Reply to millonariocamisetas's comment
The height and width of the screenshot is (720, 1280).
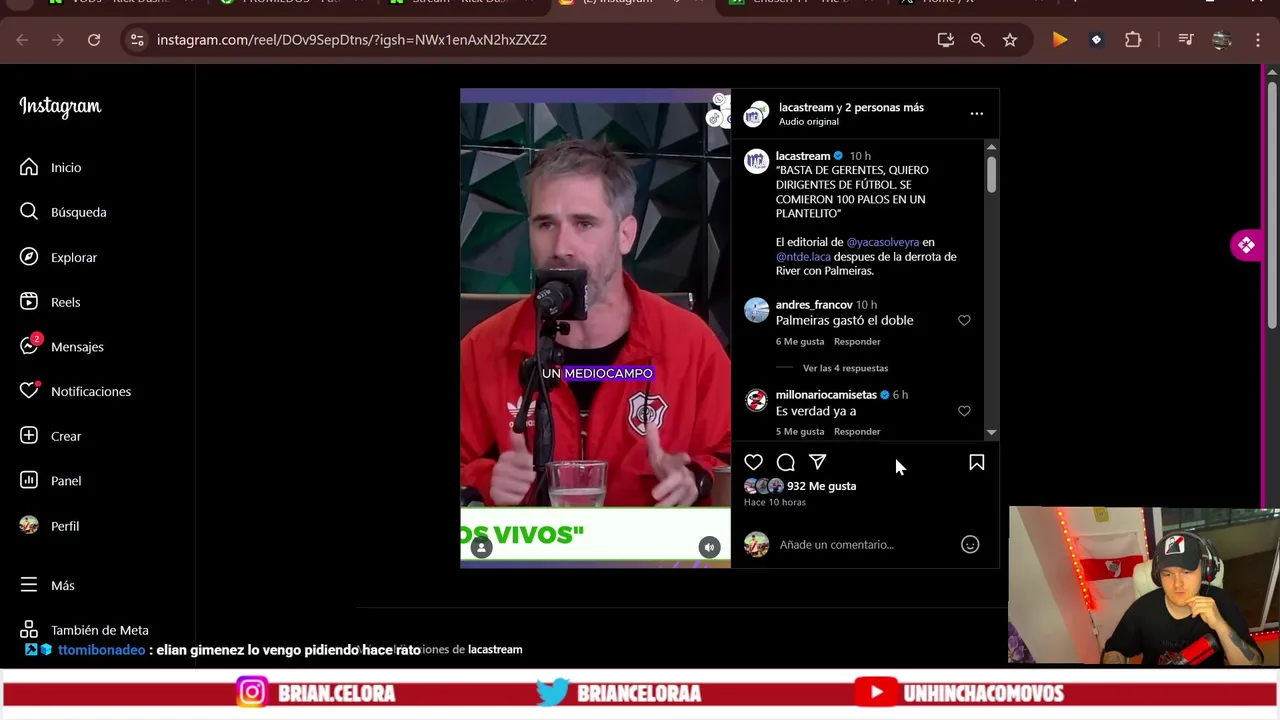[857, 431]
